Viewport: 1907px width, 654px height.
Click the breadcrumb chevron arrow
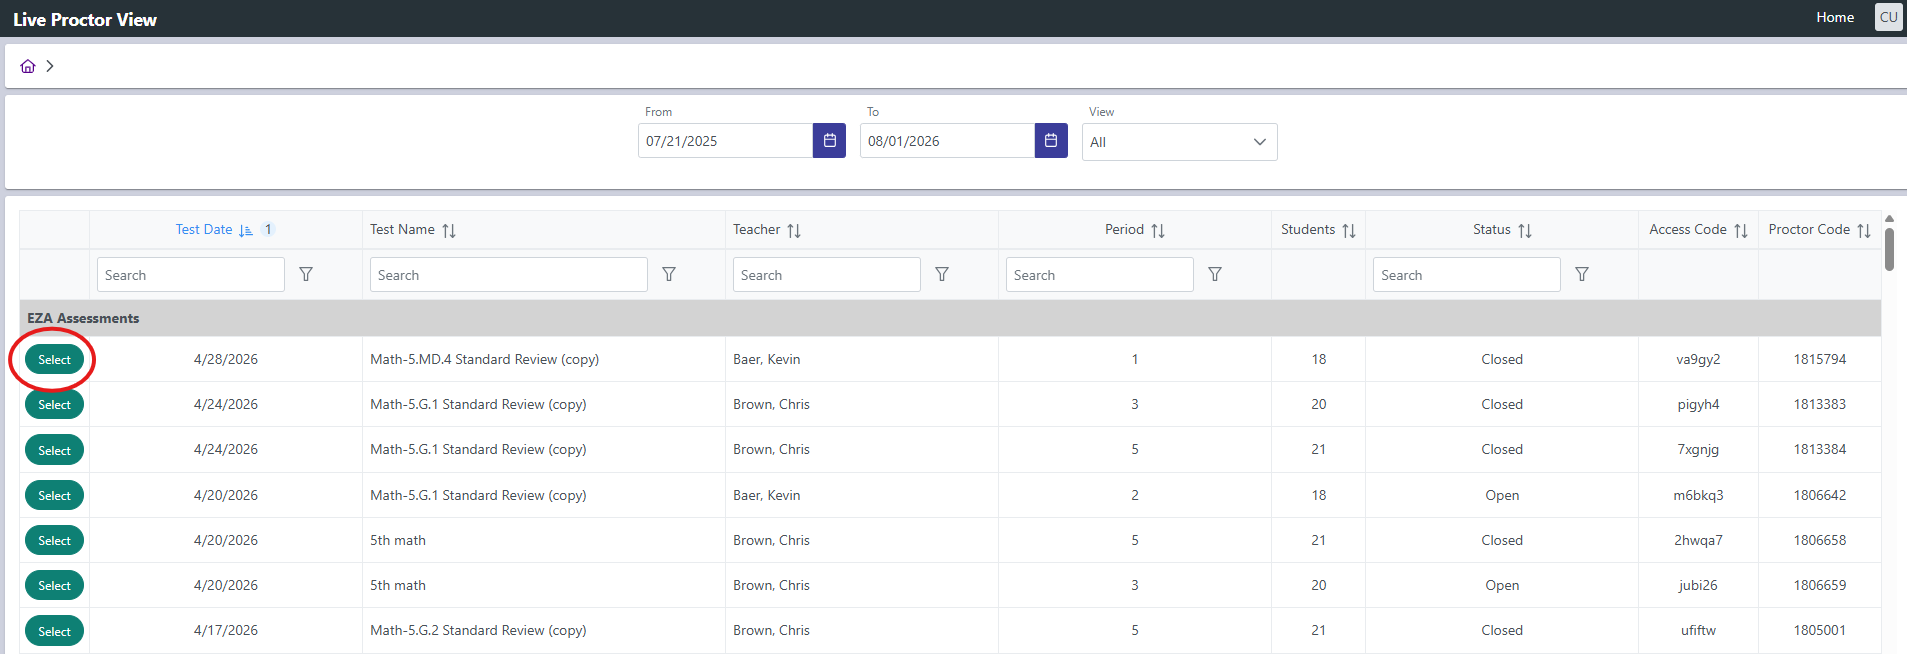click(50, 66)
